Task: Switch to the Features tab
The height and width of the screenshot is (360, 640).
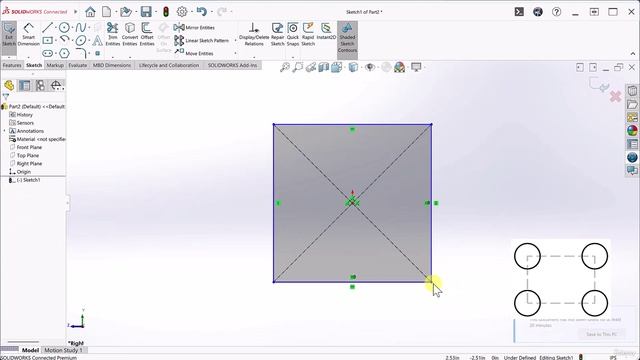Action: 12,65
